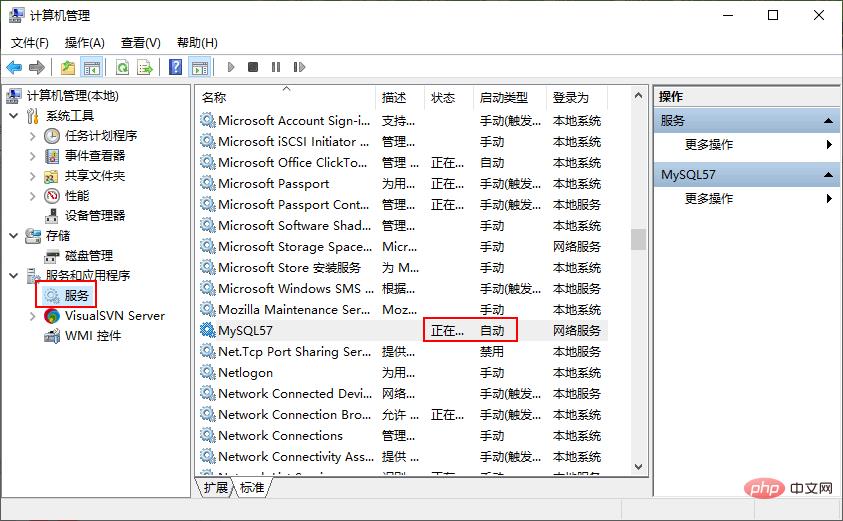Select the Task Scheduler (任务计划程序) icon
Viewport: 843px width, 521px height.
pyautogui.click(x=52, y=136)
